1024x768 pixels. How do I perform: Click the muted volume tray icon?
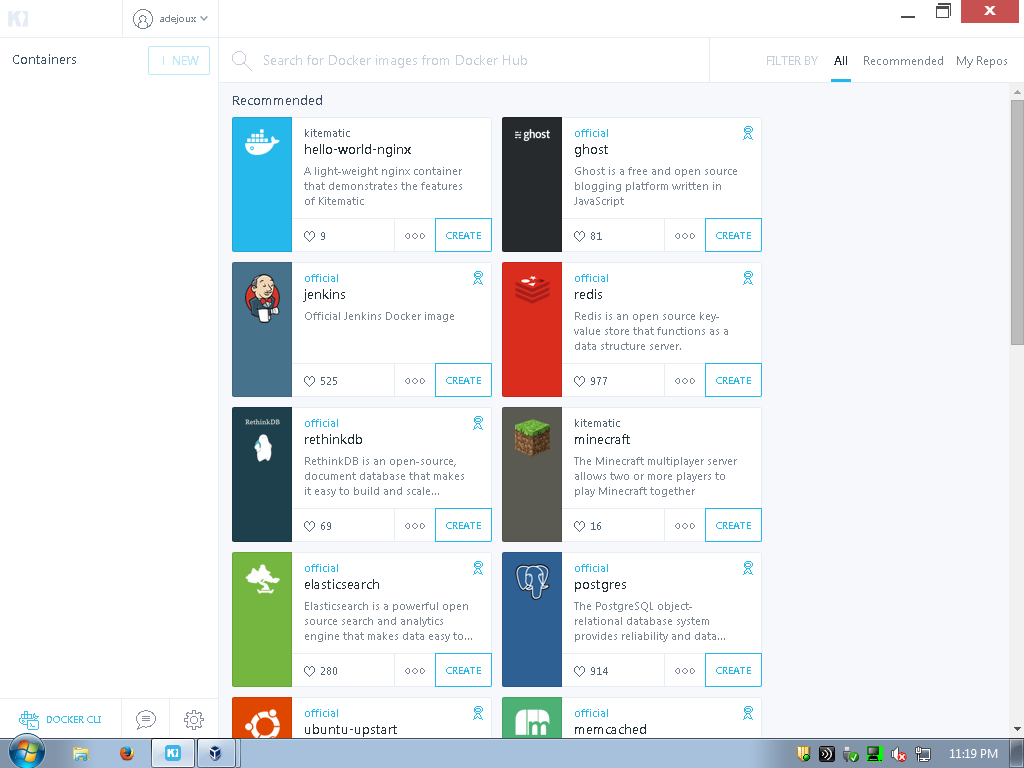click(x=899, y=754)
